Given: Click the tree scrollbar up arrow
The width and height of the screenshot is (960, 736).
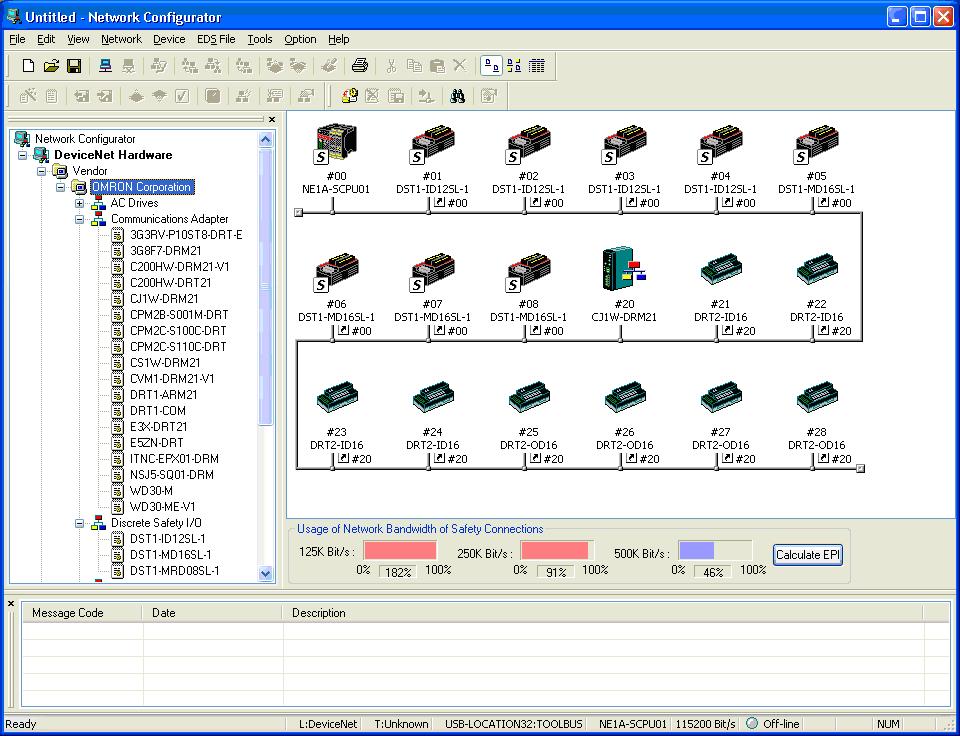Looking at the screenshot, I should pyautogui.click(x=265, y=140).
